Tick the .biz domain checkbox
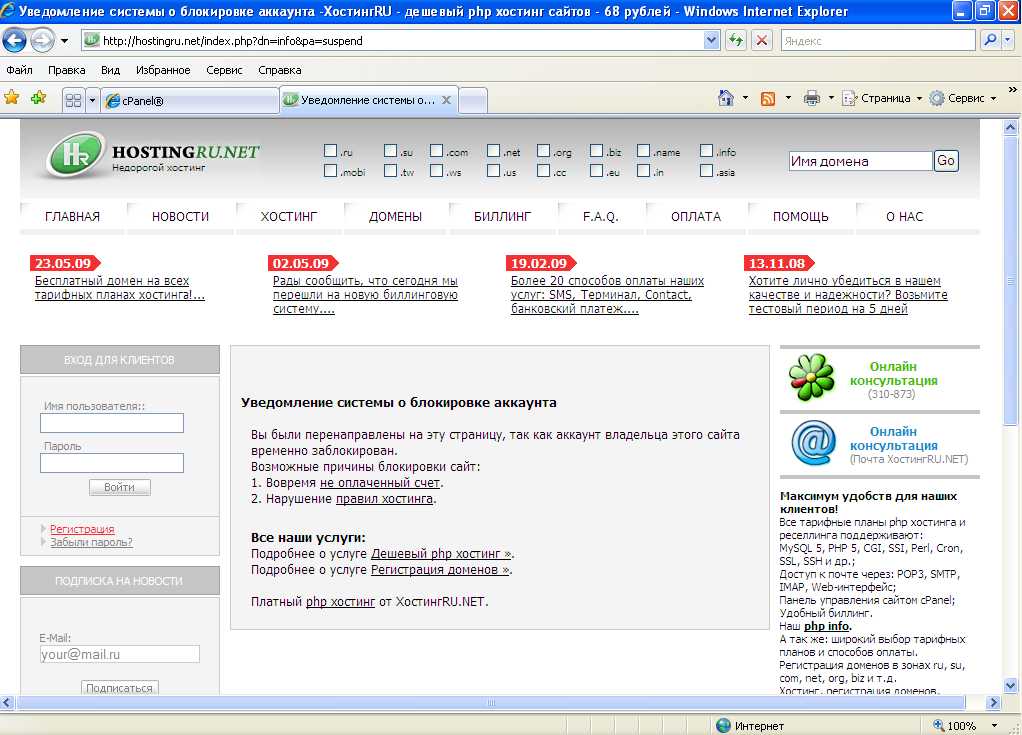This screenshot has height=735, width=1022. point(596,151)
